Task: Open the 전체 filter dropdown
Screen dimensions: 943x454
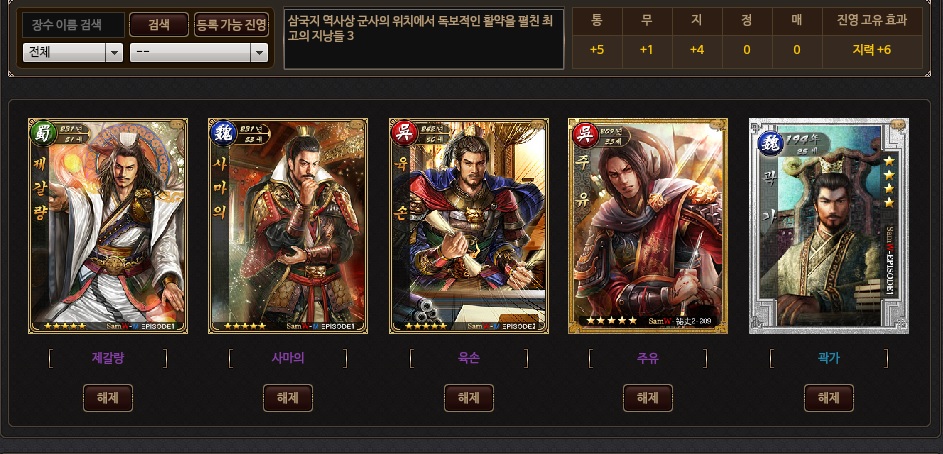Action: pos(73,52)
